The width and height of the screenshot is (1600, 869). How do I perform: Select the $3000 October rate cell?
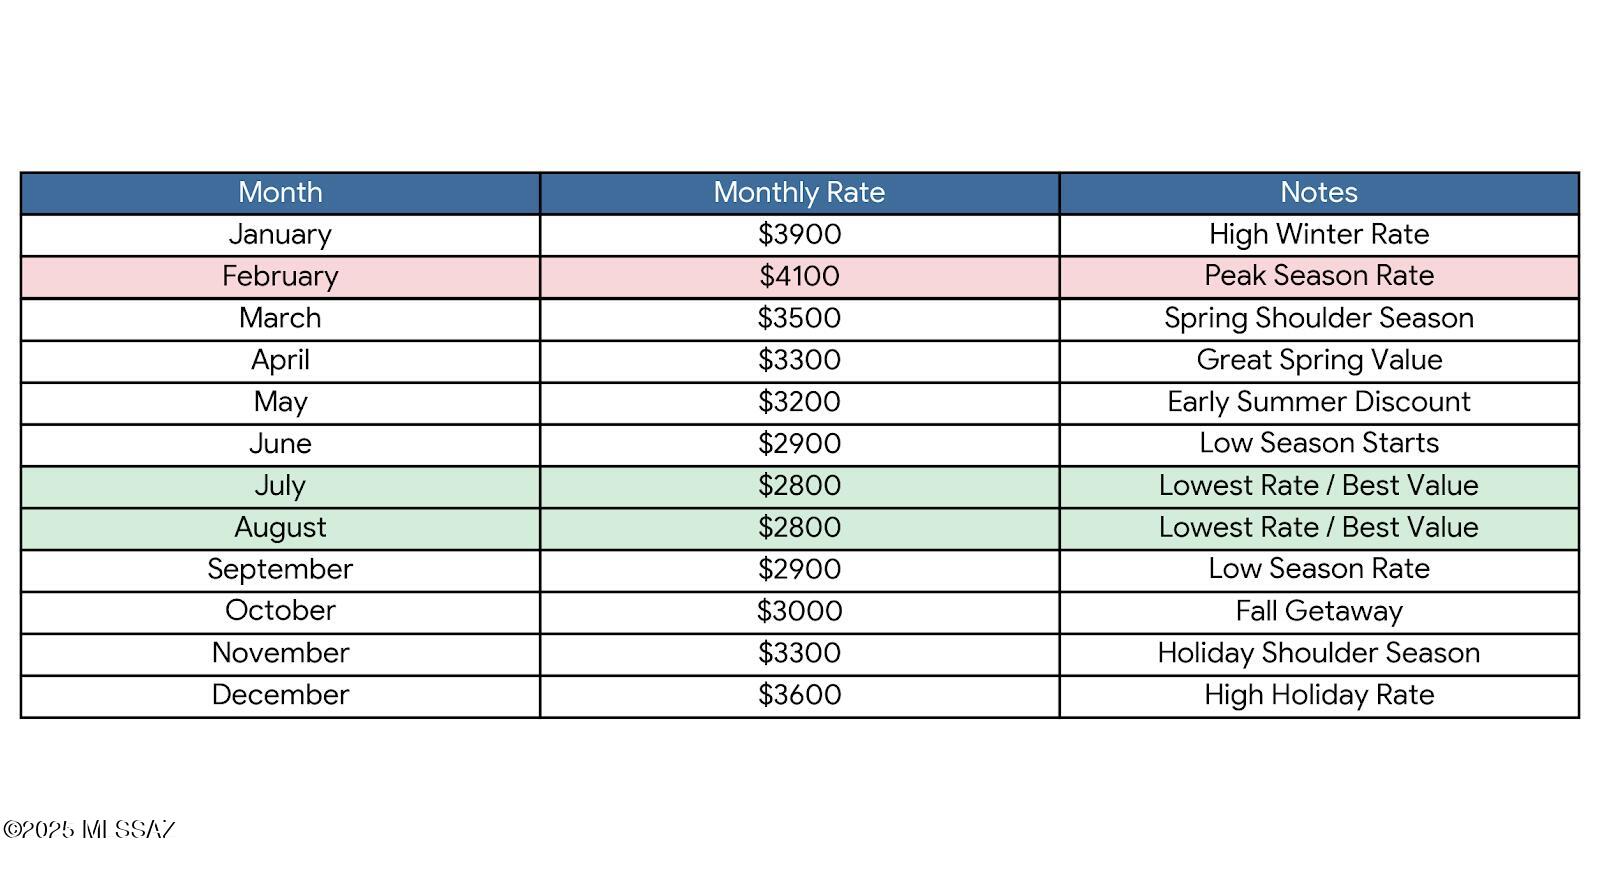pos(799,612)
